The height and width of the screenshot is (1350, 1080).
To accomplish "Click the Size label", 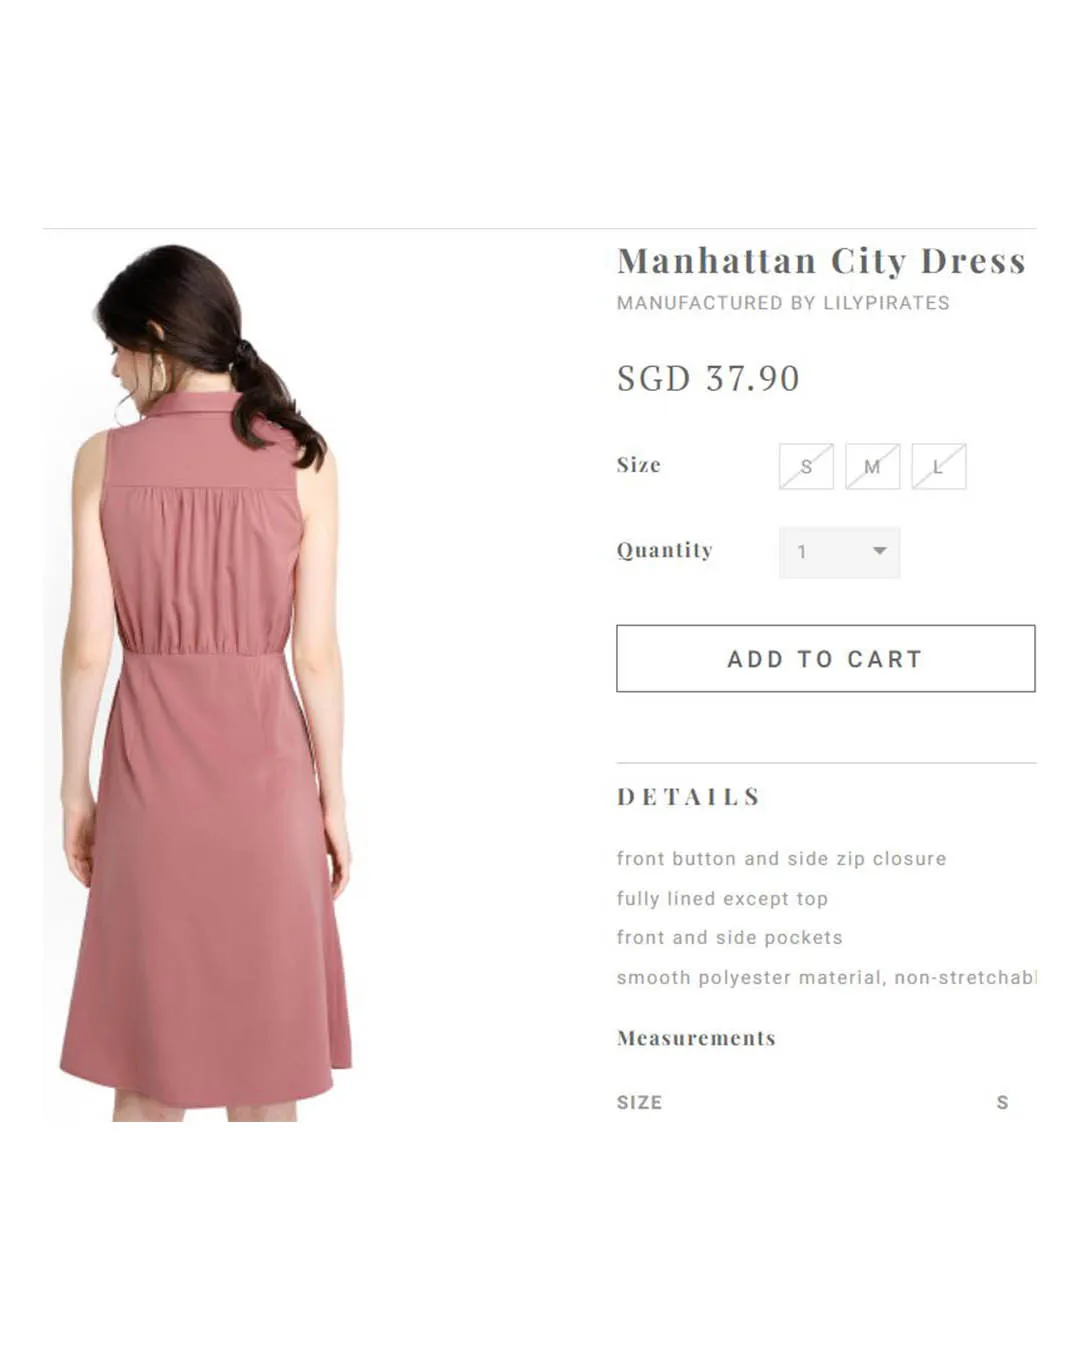I will [x=639, y=465].
